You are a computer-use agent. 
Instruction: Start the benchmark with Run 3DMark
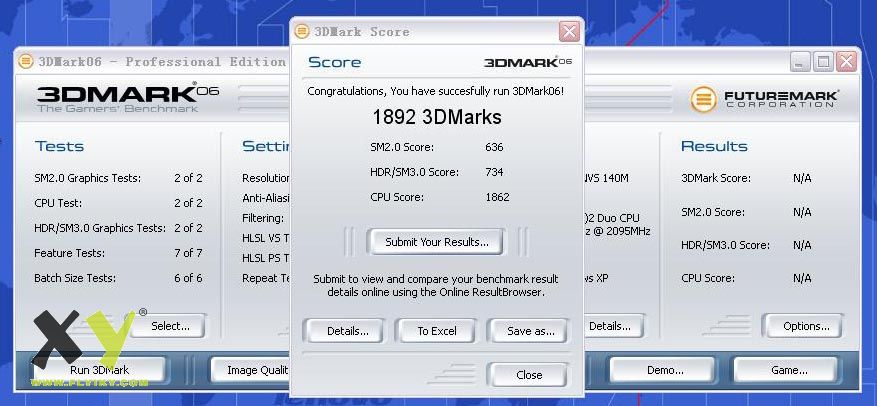[x=99, y=370]
